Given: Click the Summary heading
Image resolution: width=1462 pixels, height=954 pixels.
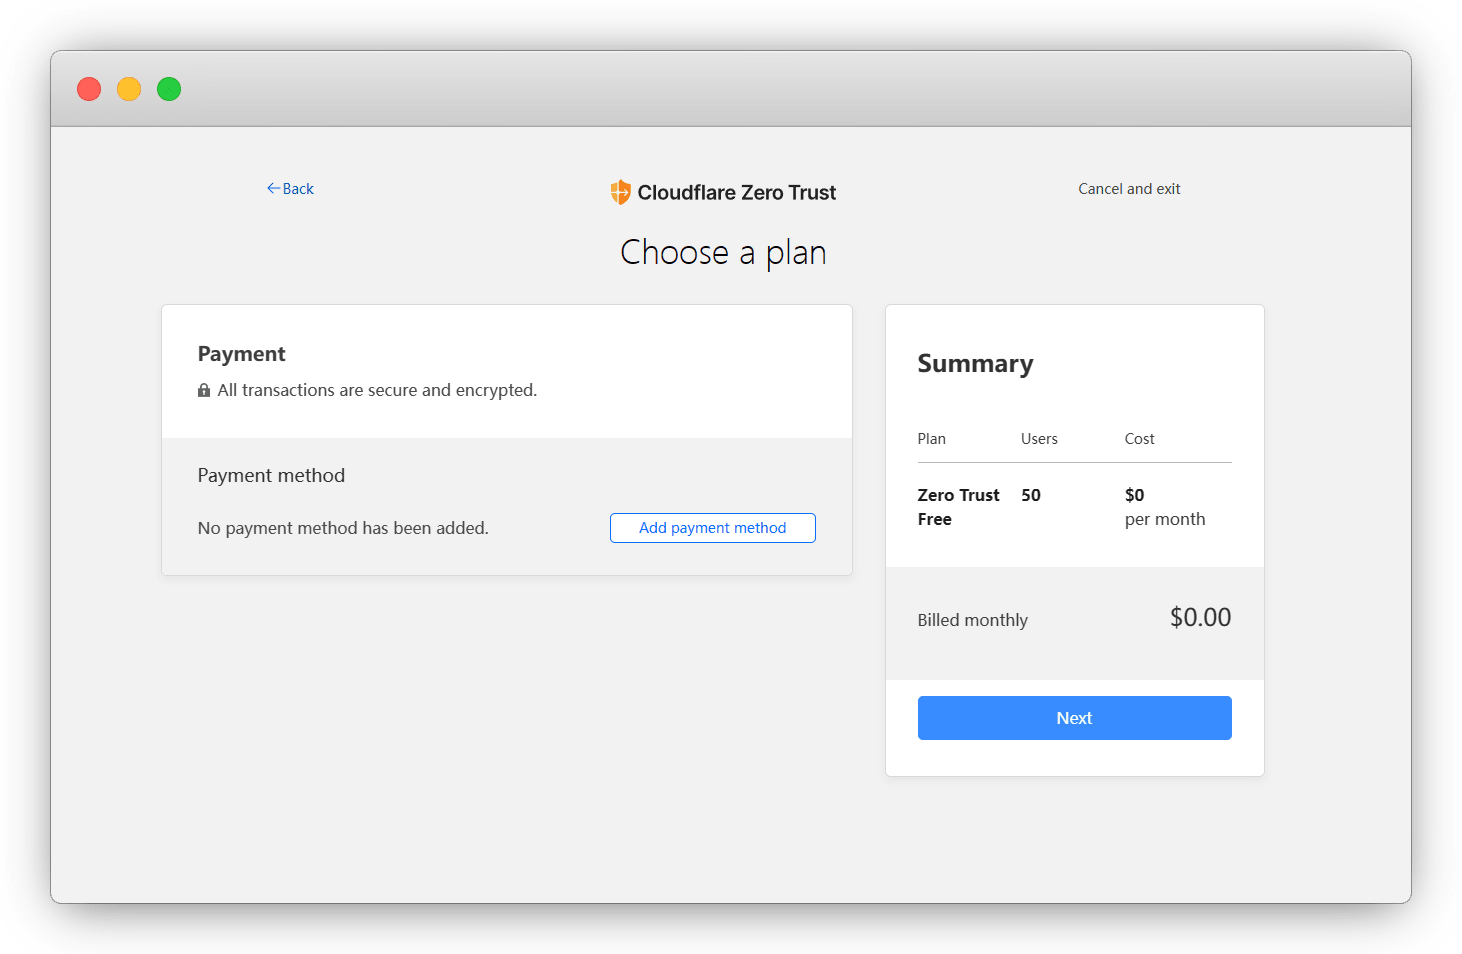Looking at the screenshot, I should [x=976, y=364].
